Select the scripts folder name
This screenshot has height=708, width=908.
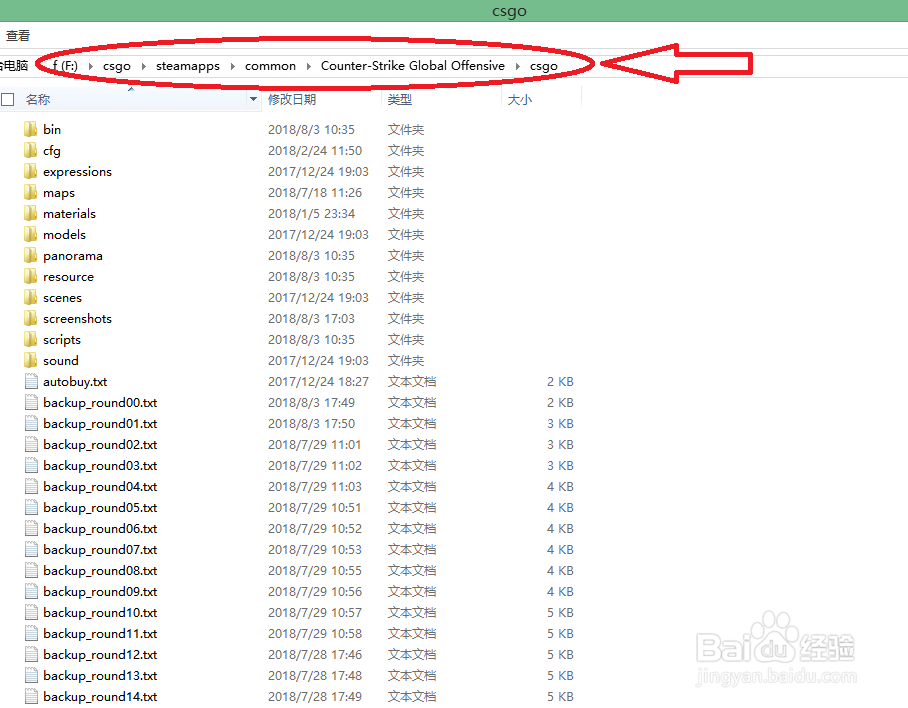[x=61, y=340]
